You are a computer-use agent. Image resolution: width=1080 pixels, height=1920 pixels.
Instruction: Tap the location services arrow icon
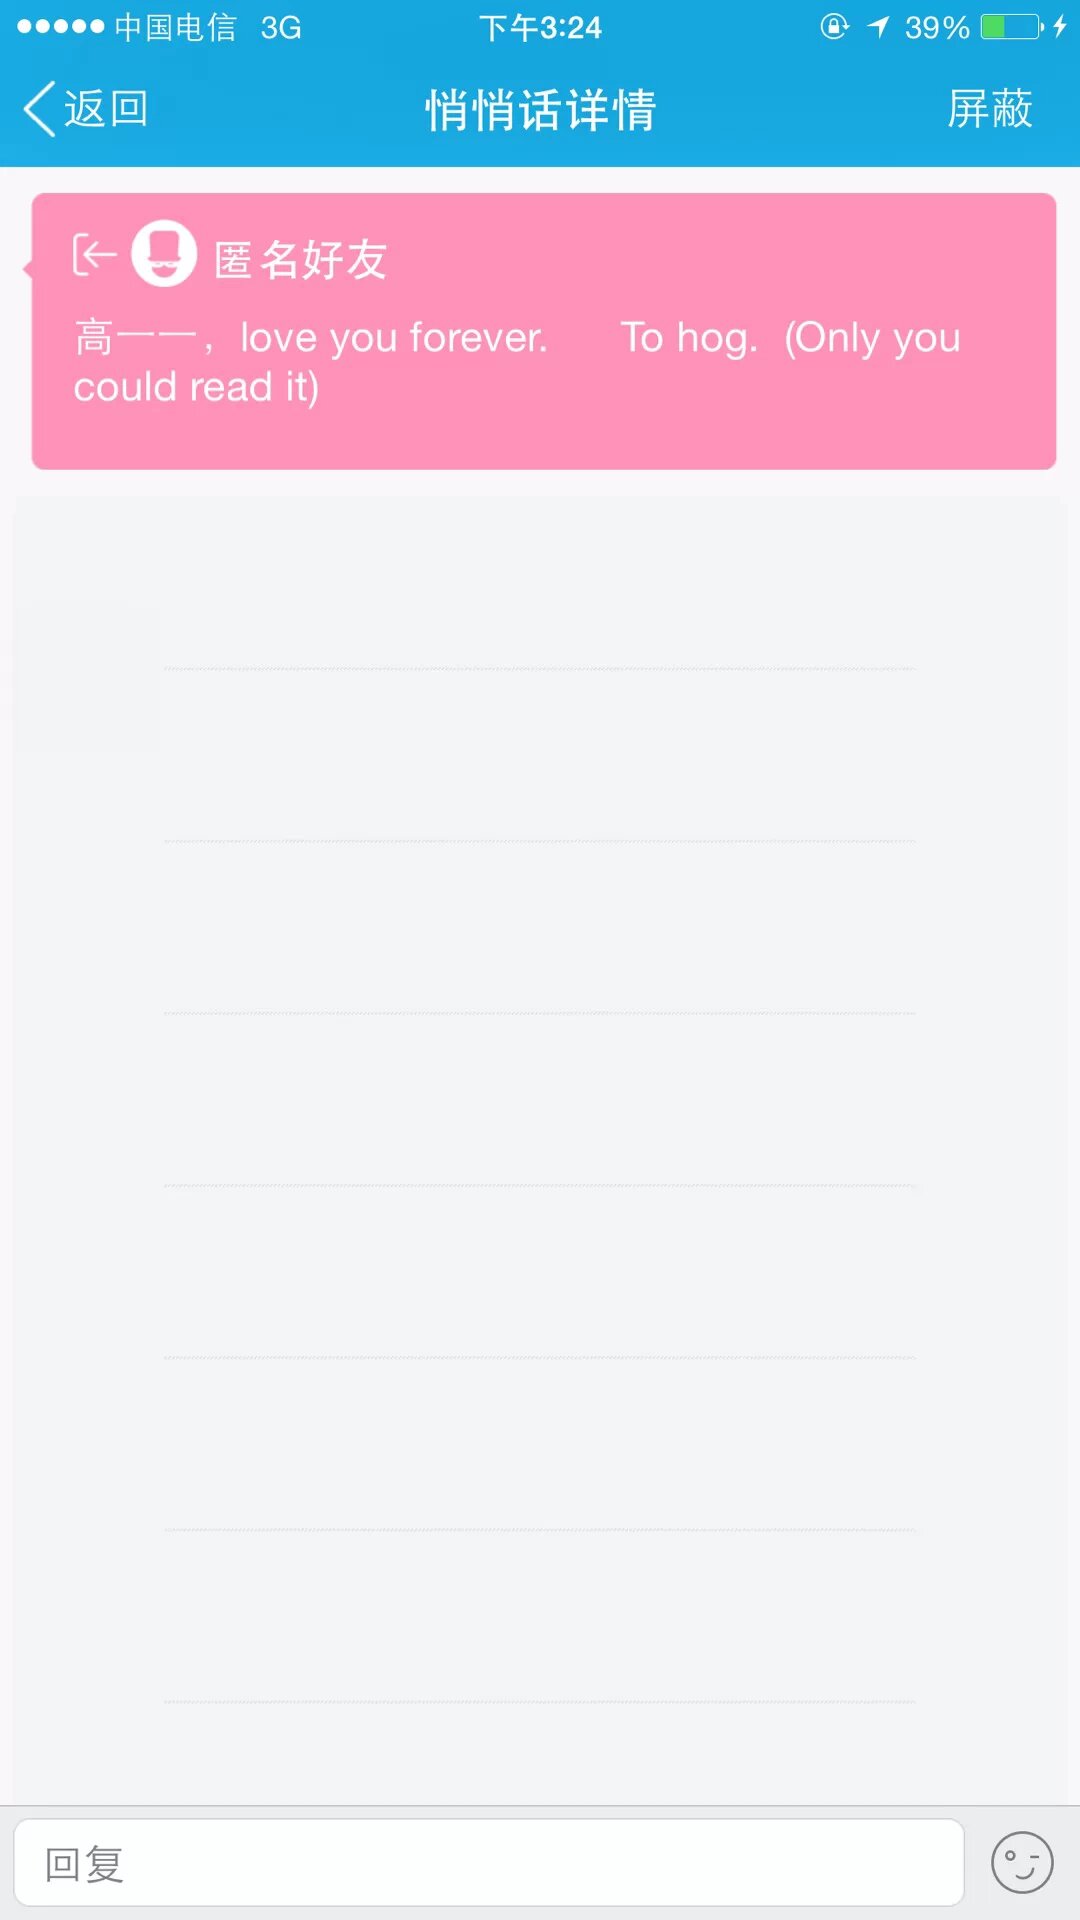click(x=878, y=27)
